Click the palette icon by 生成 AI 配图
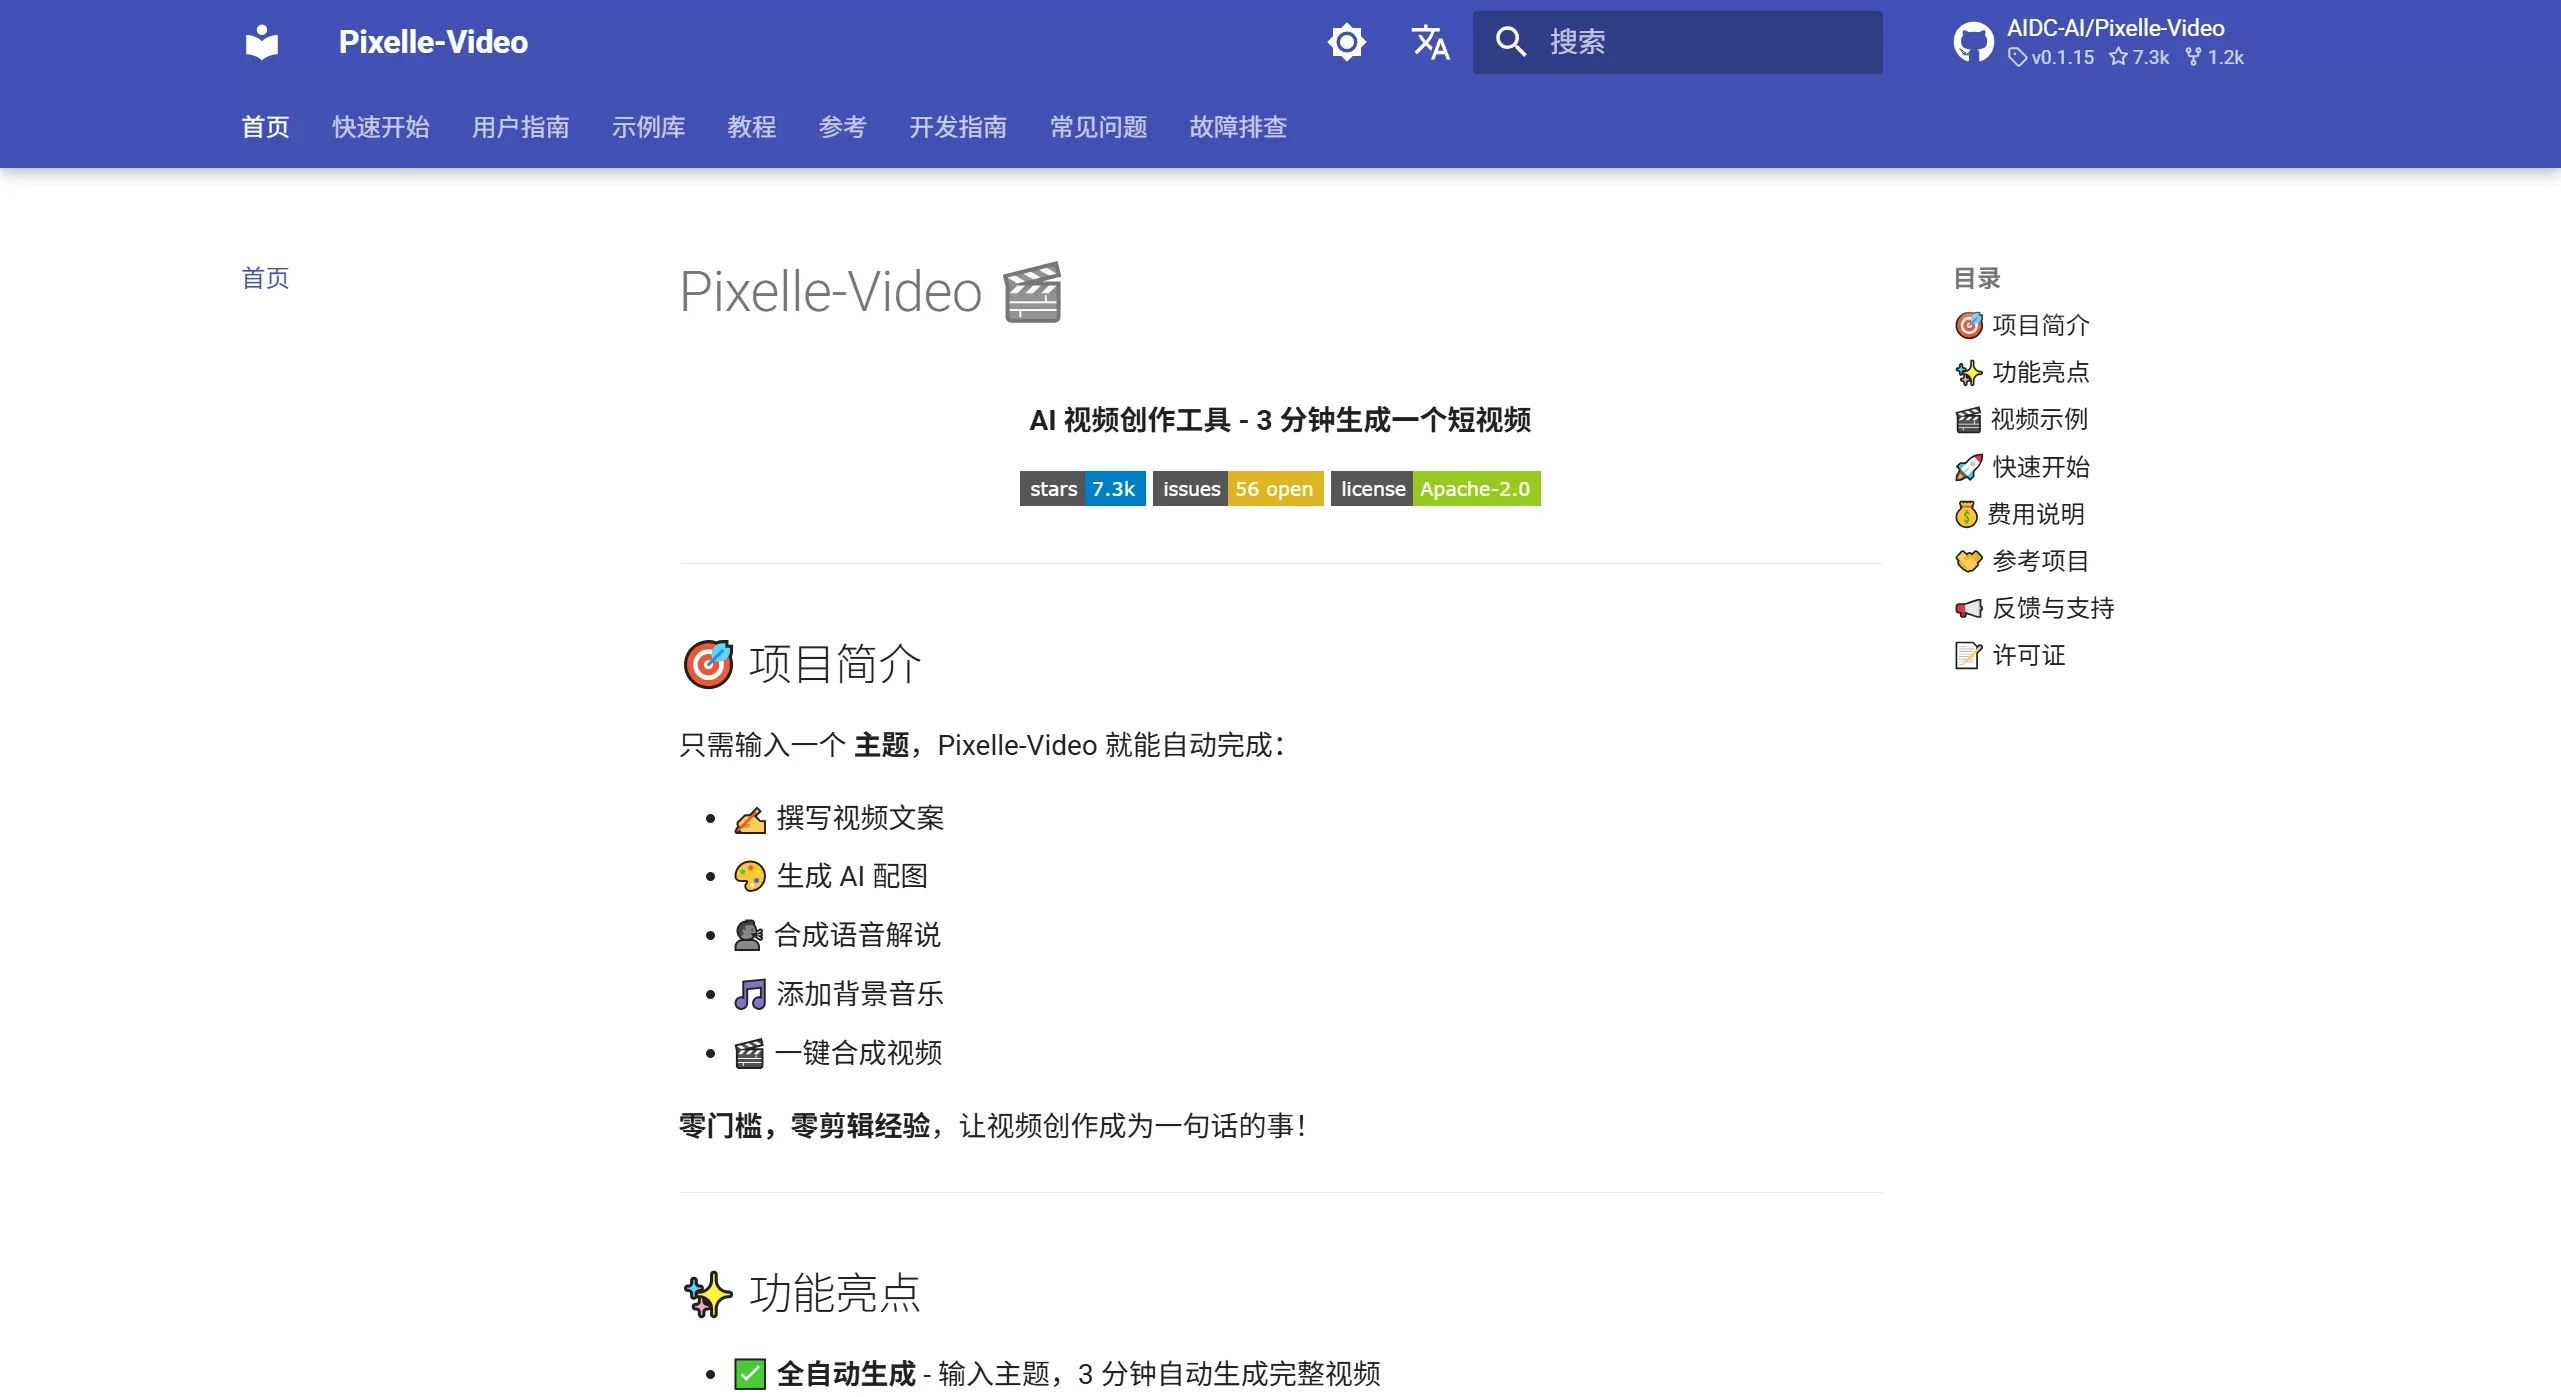This screenshot has width=2561, height=1397. (750, 877)
